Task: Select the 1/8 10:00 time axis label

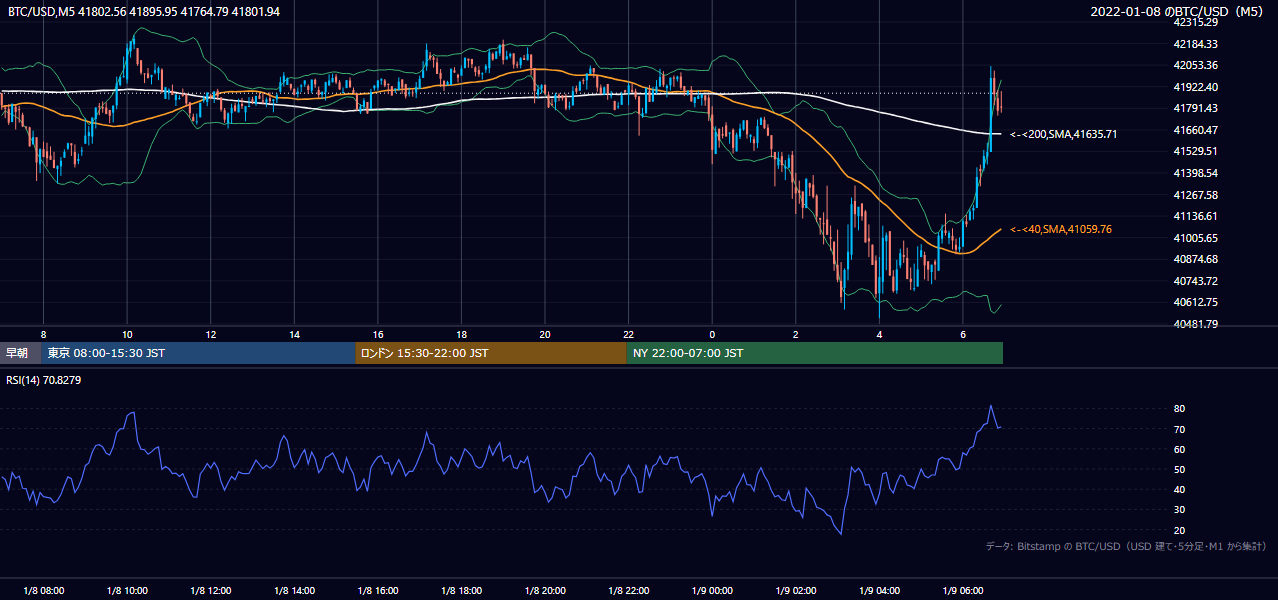Action: point(127,591)
